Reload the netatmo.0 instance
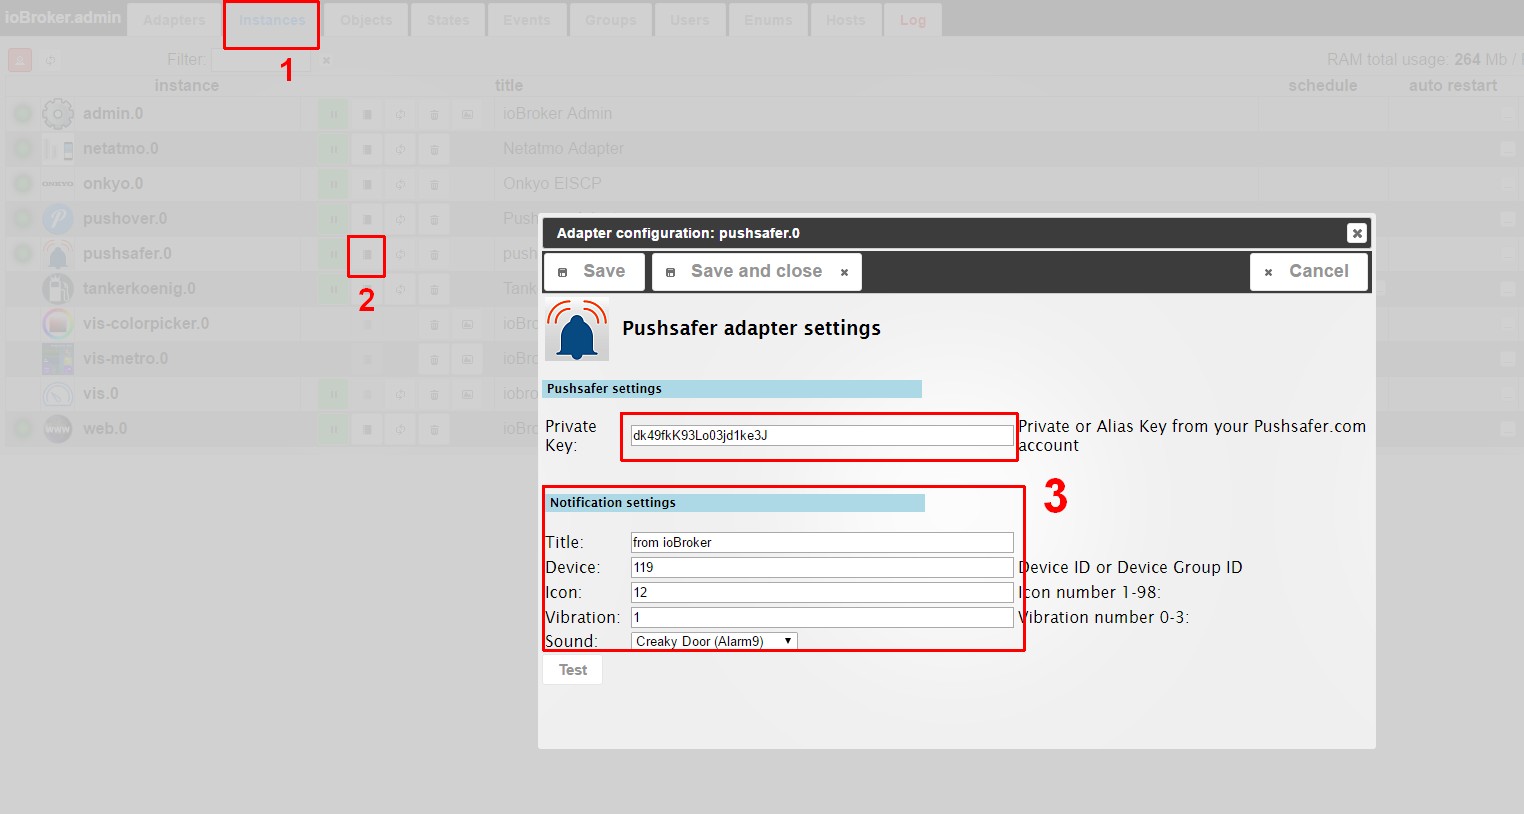 click(x=400, y=150)
